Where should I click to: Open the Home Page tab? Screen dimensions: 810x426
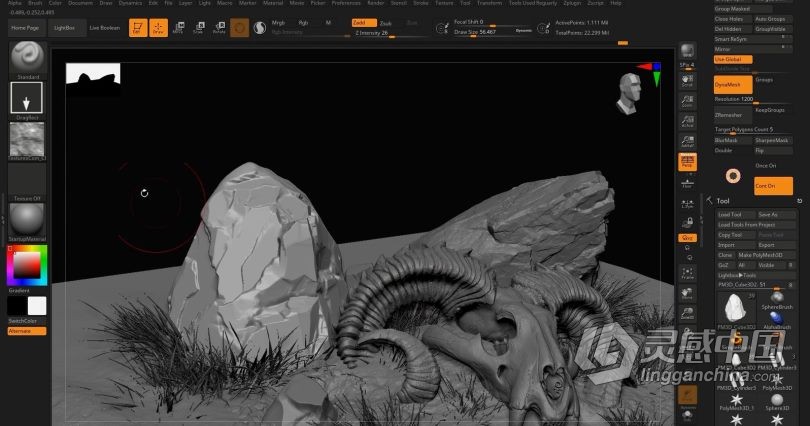tap(25, 28)
